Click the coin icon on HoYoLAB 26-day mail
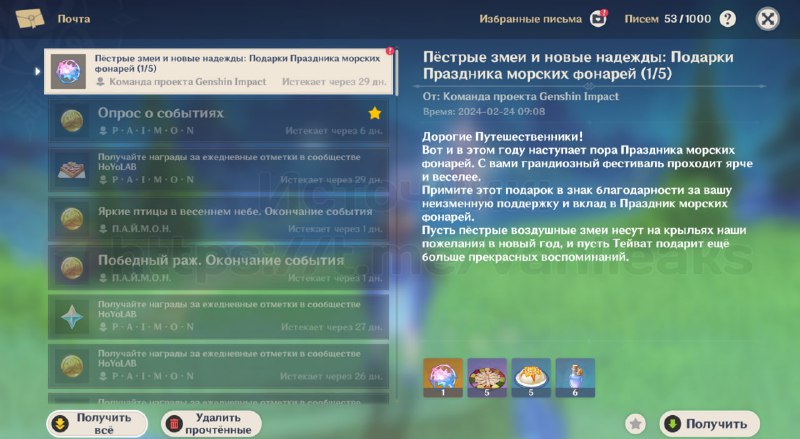The height and width of the screenshot is (439, 800). point(71,367)
